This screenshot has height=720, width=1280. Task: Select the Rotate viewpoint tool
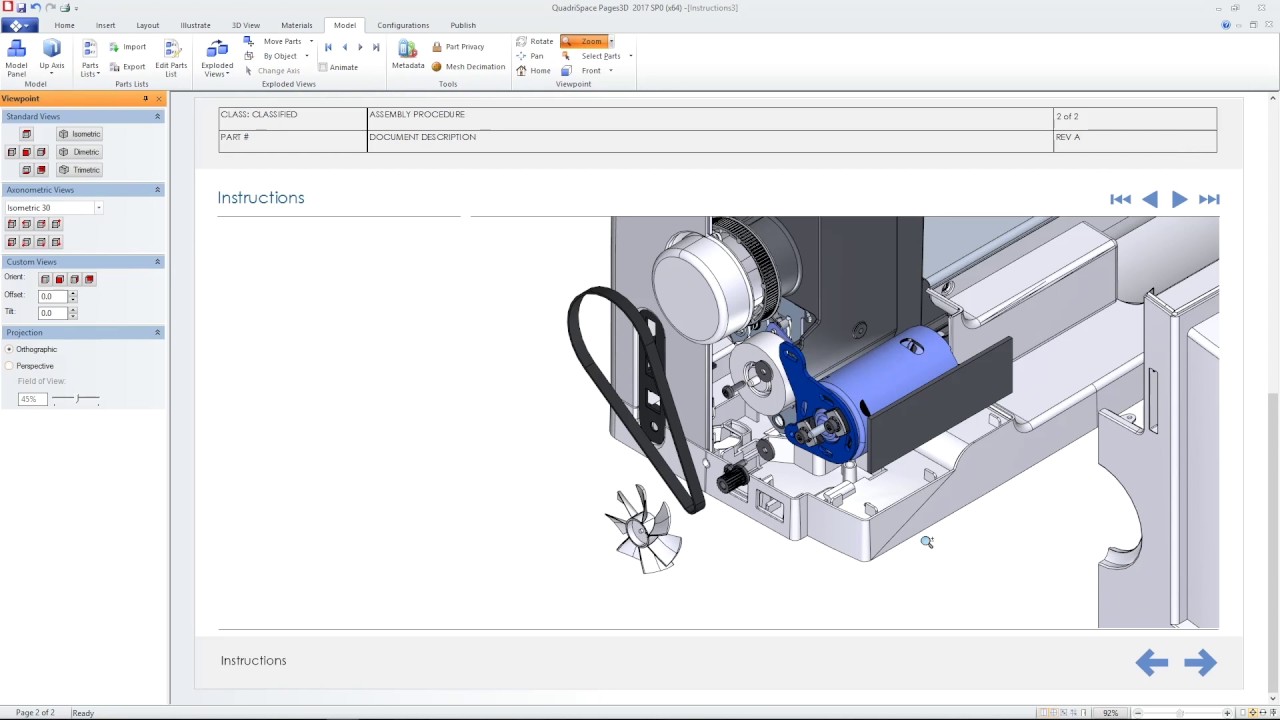(535, 42)
